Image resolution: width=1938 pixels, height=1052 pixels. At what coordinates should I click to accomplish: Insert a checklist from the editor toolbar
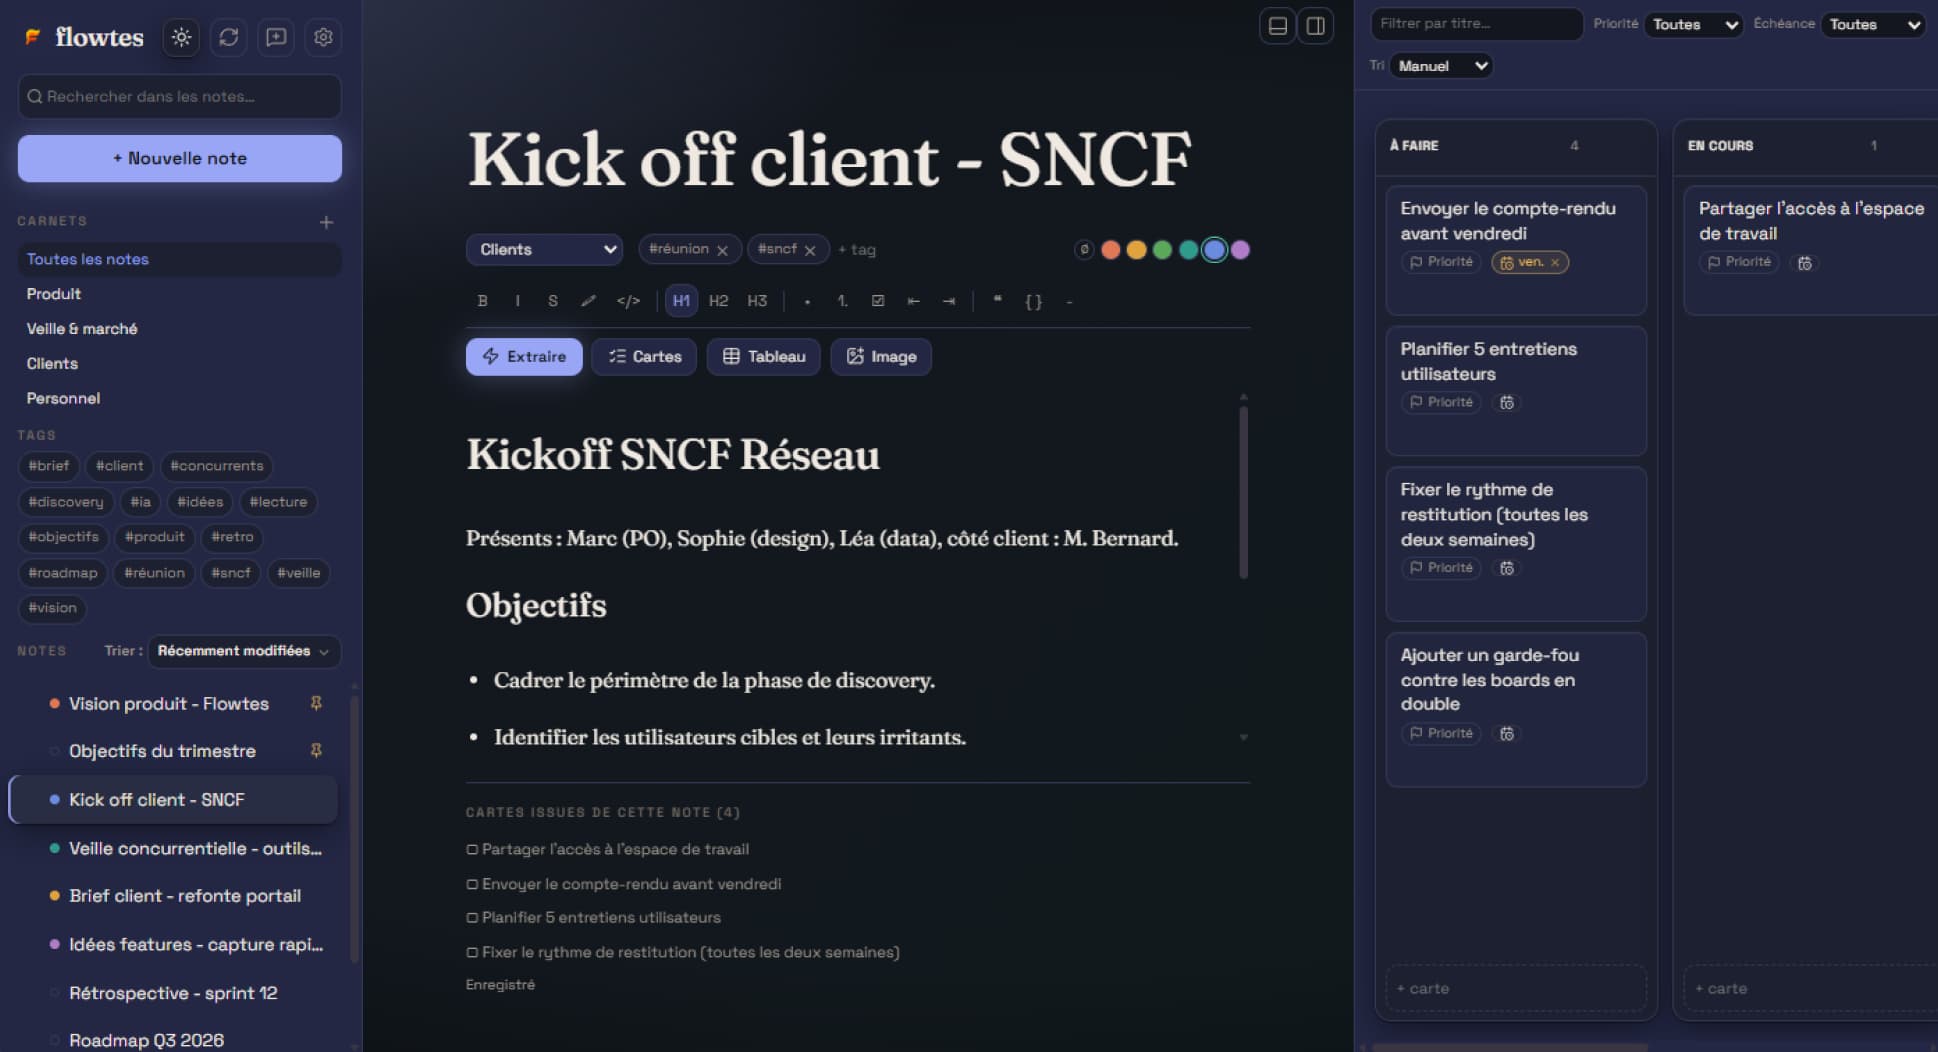click(x=878, y=301)
